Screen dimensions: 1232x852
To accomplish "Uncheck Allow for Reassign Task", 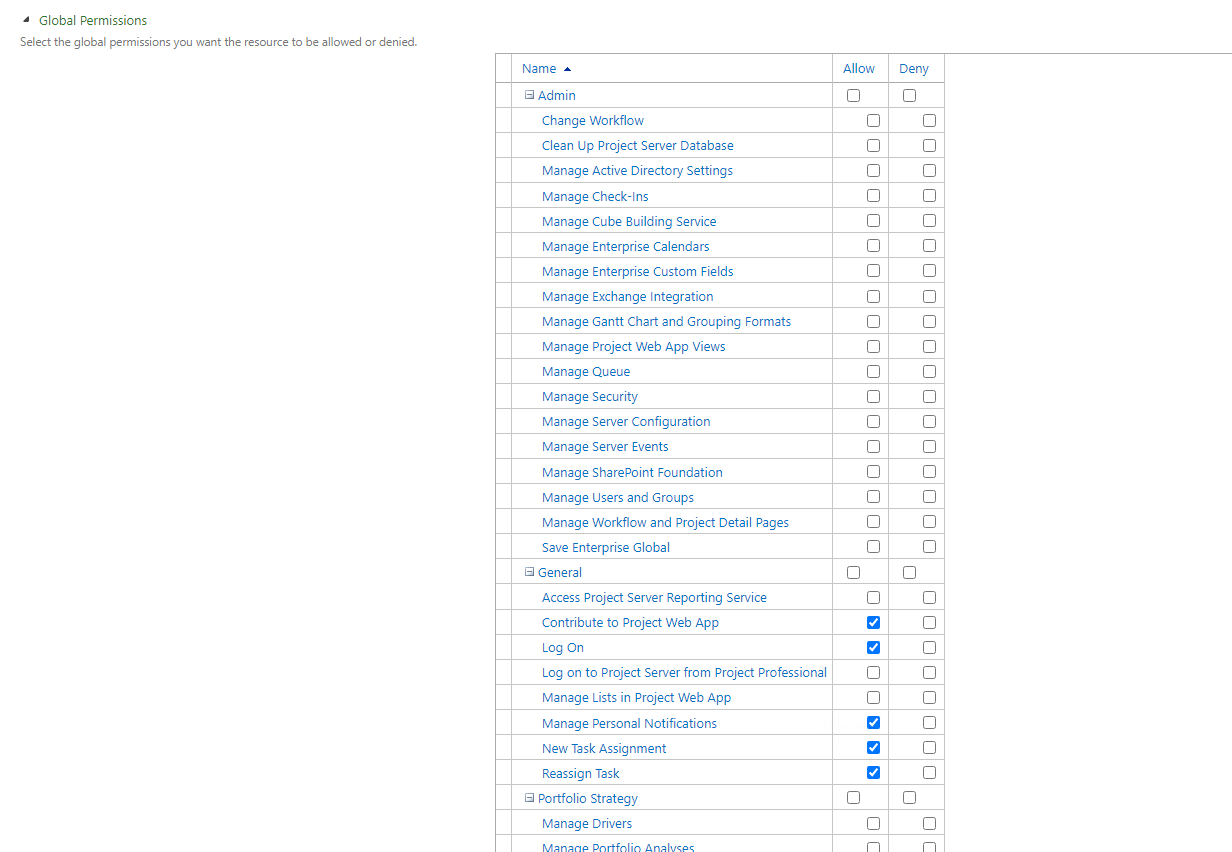I will coord(874,773).
